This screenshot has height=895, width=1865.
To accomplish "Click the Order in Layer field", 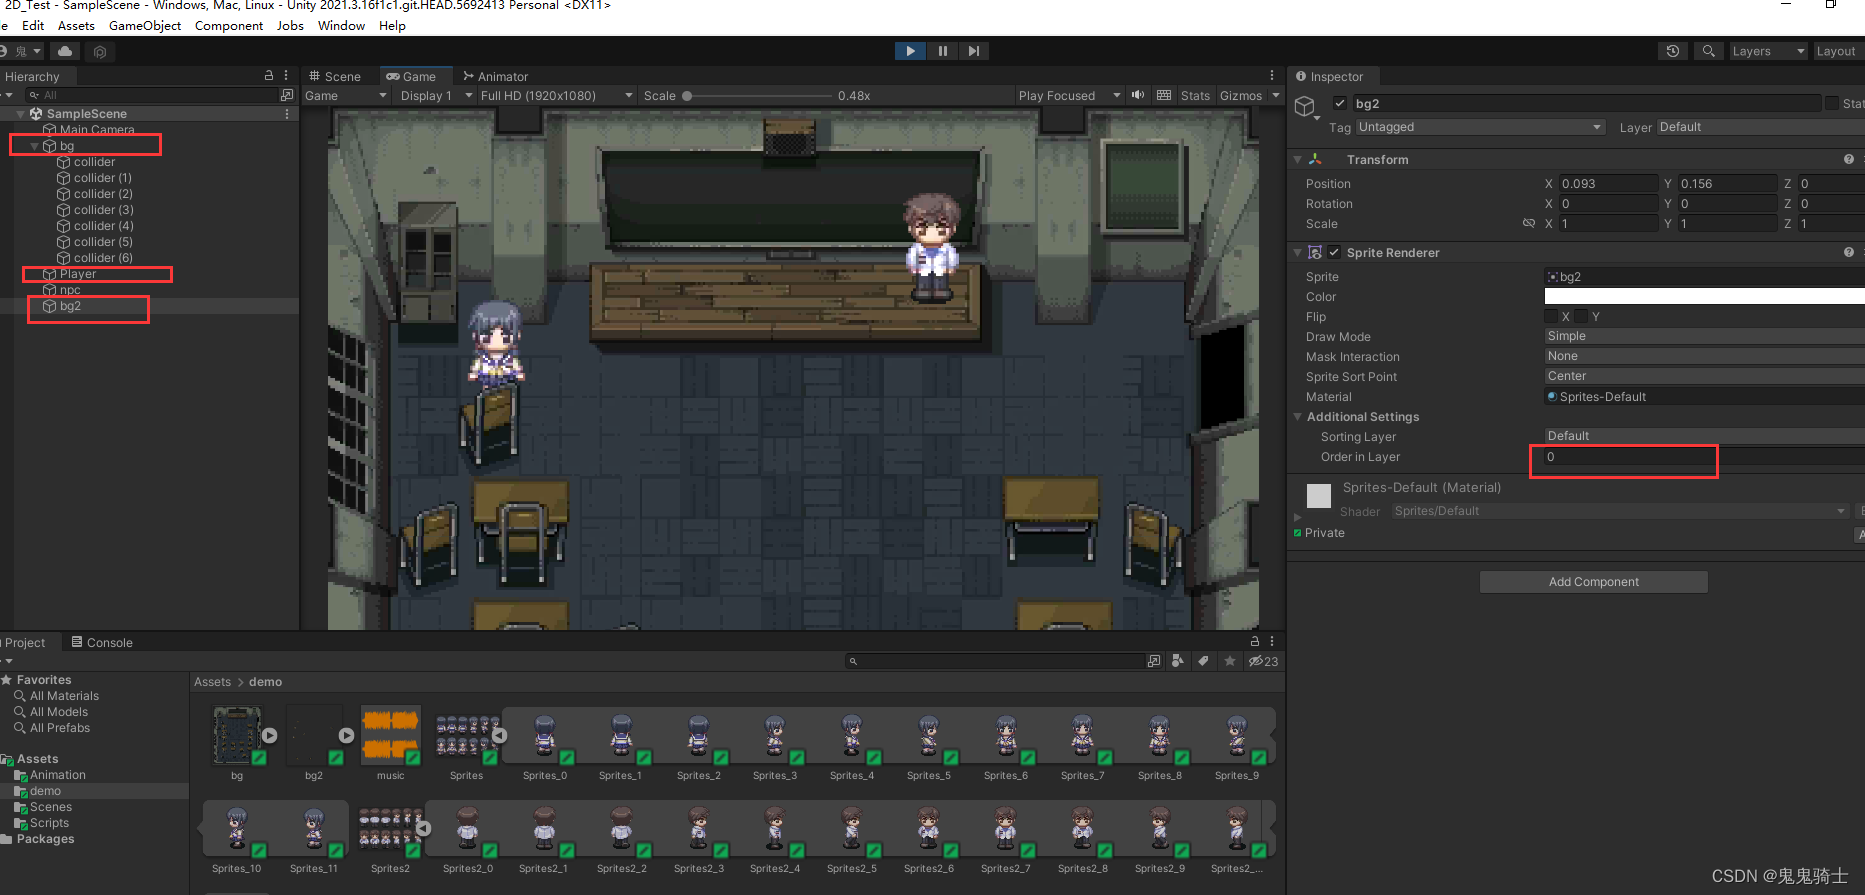I will pyautogui.click(x=1704, y=457).
